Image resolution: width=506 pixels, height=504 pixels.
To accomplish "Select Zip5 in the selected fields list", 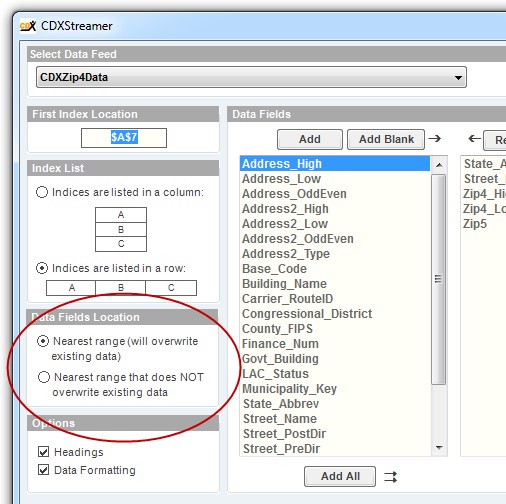I will (484, 224).
